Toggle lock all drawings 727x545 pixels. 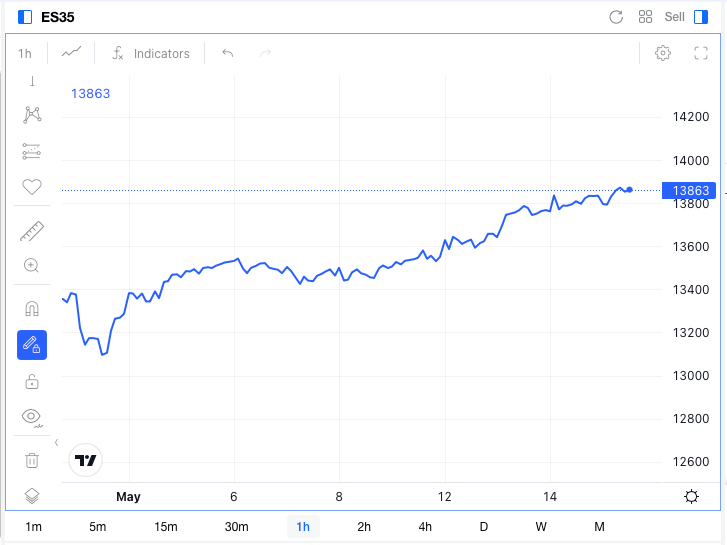[x=32, y=382]
